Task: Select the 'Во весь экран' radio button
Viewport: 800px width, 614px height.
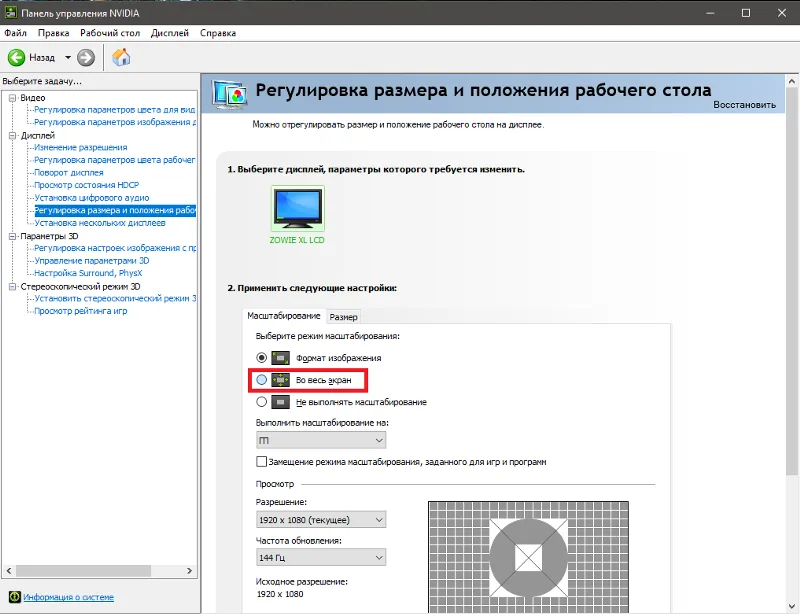Action: point(261,380)
